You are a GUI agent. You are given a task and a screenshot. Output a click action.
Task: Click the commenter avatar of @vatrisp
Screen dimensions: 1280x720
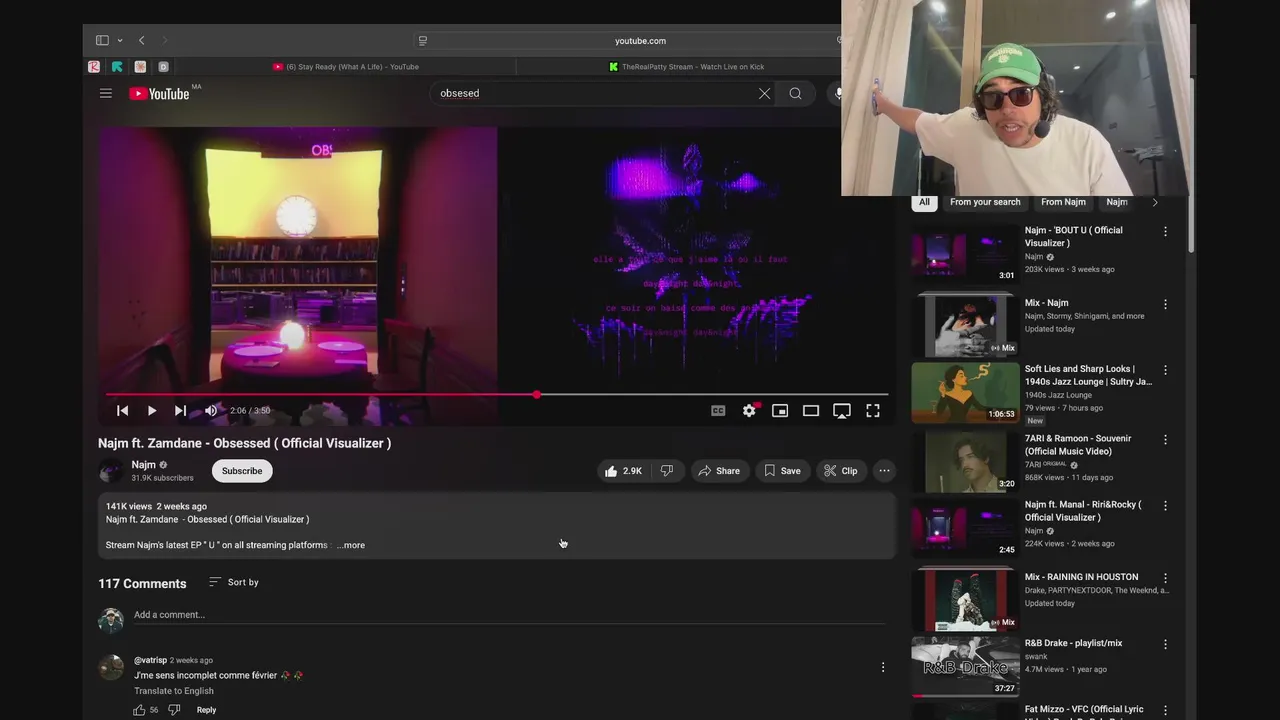click(110, 668)
